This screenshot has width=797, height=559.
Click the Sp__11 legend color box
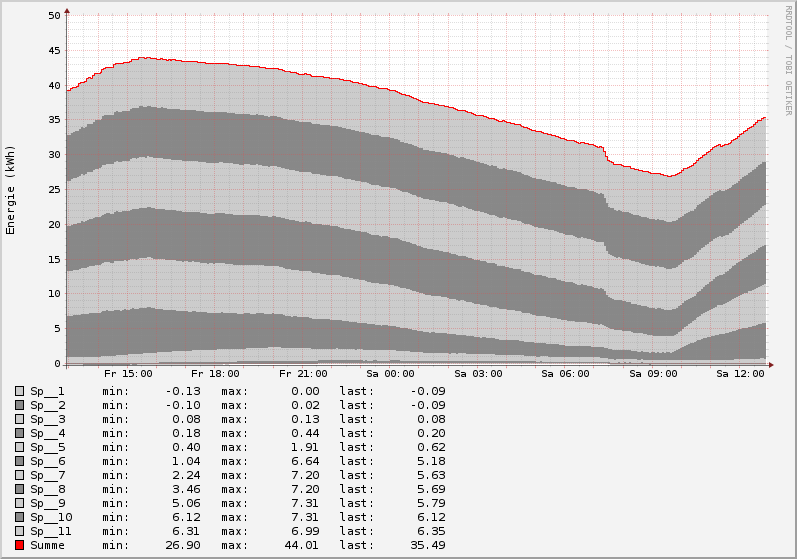click(20, 531)
